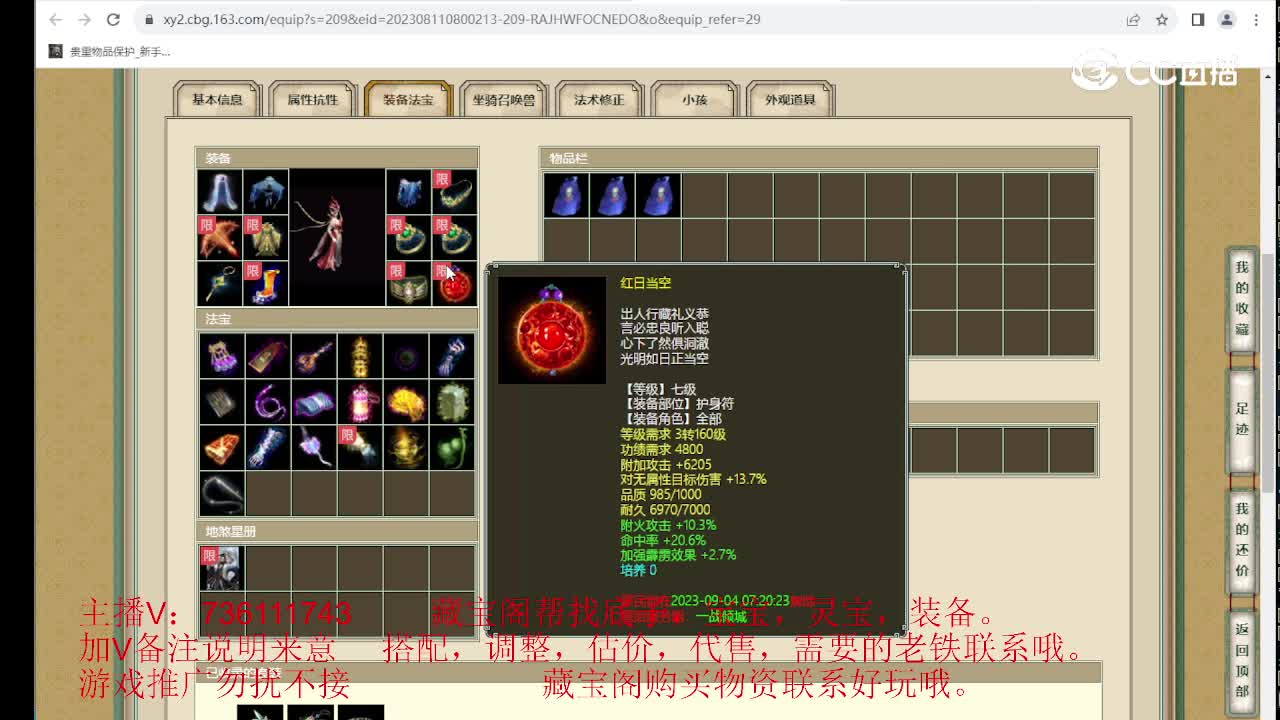Open the 基本信息 tab
The image size is (1280, 720).
click(217, 99)
